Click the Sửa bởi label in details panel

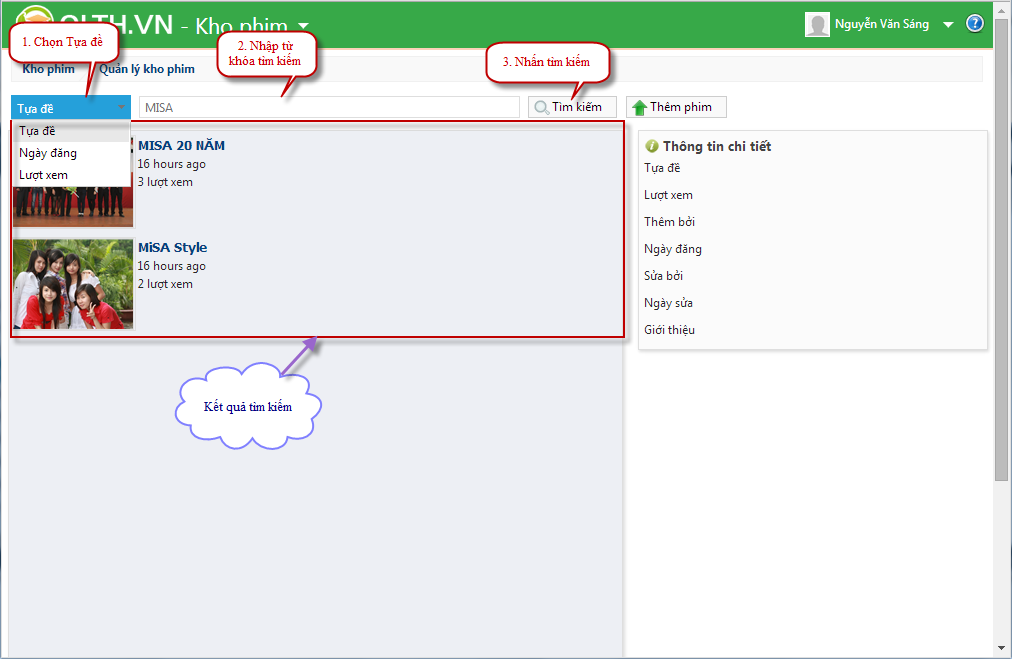(663, 276)
